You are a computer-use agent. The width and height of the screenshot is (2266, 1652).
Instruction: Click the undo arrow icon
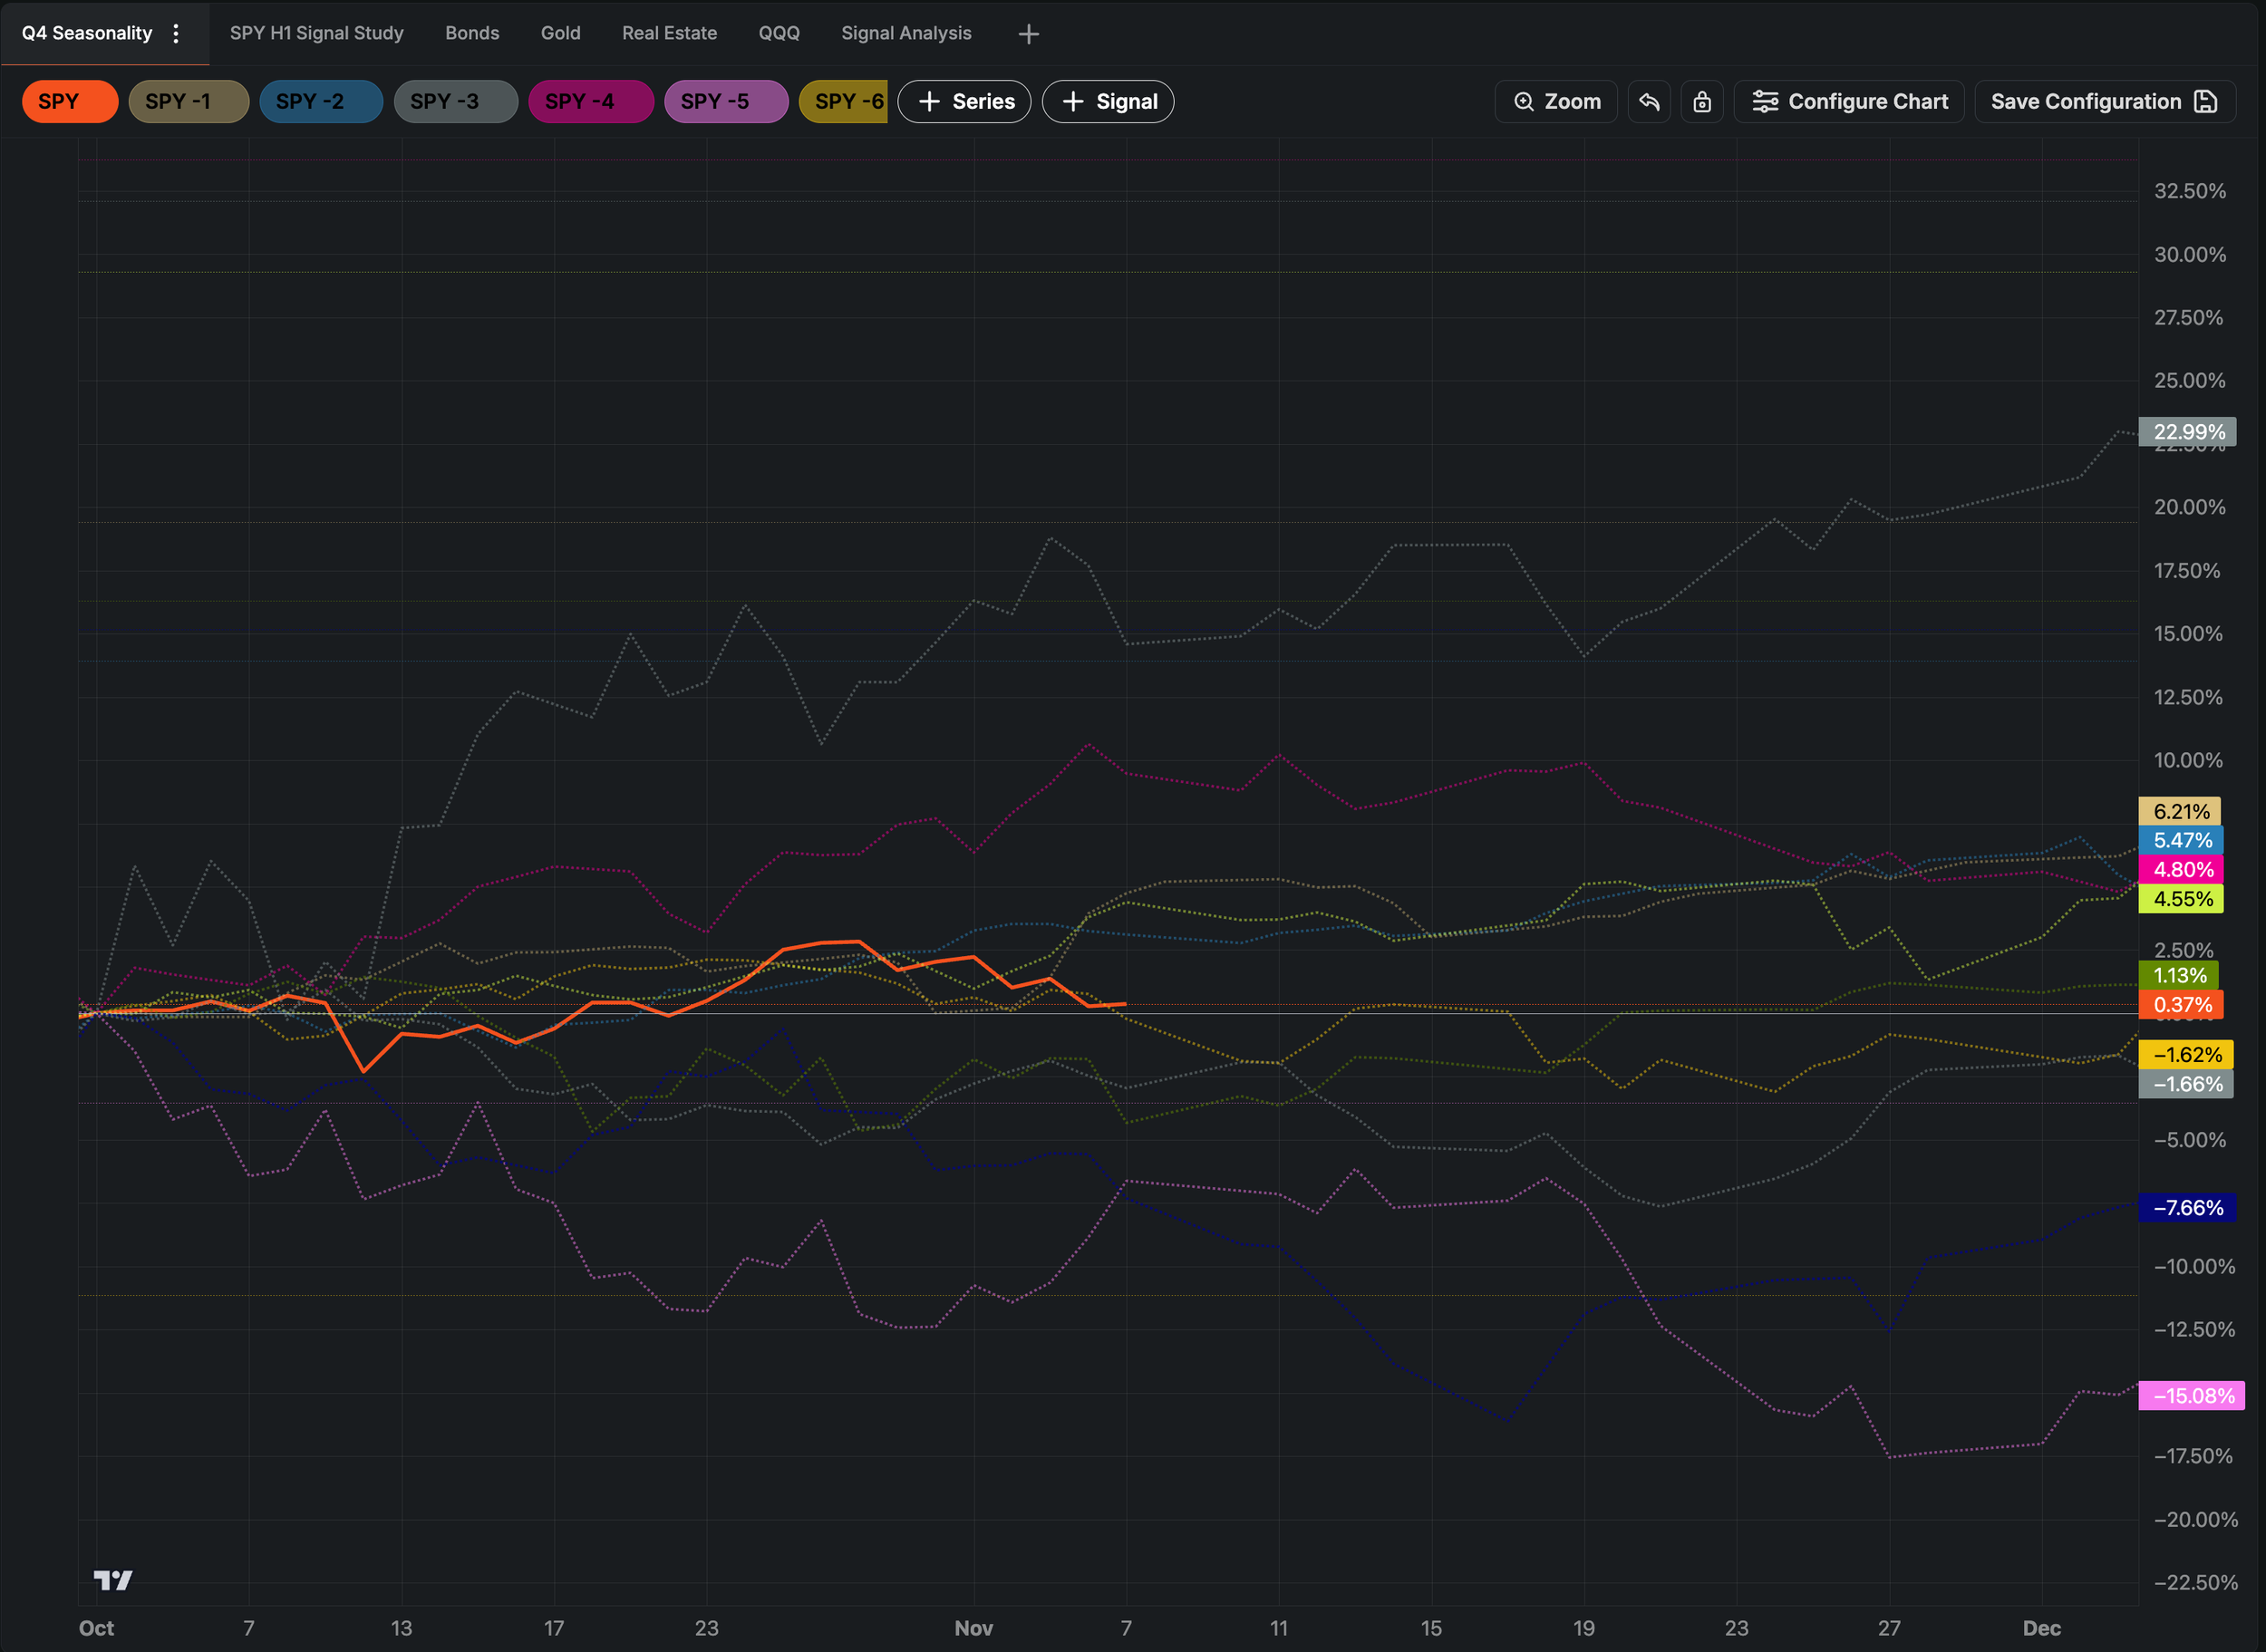[x=1649, y=101]
